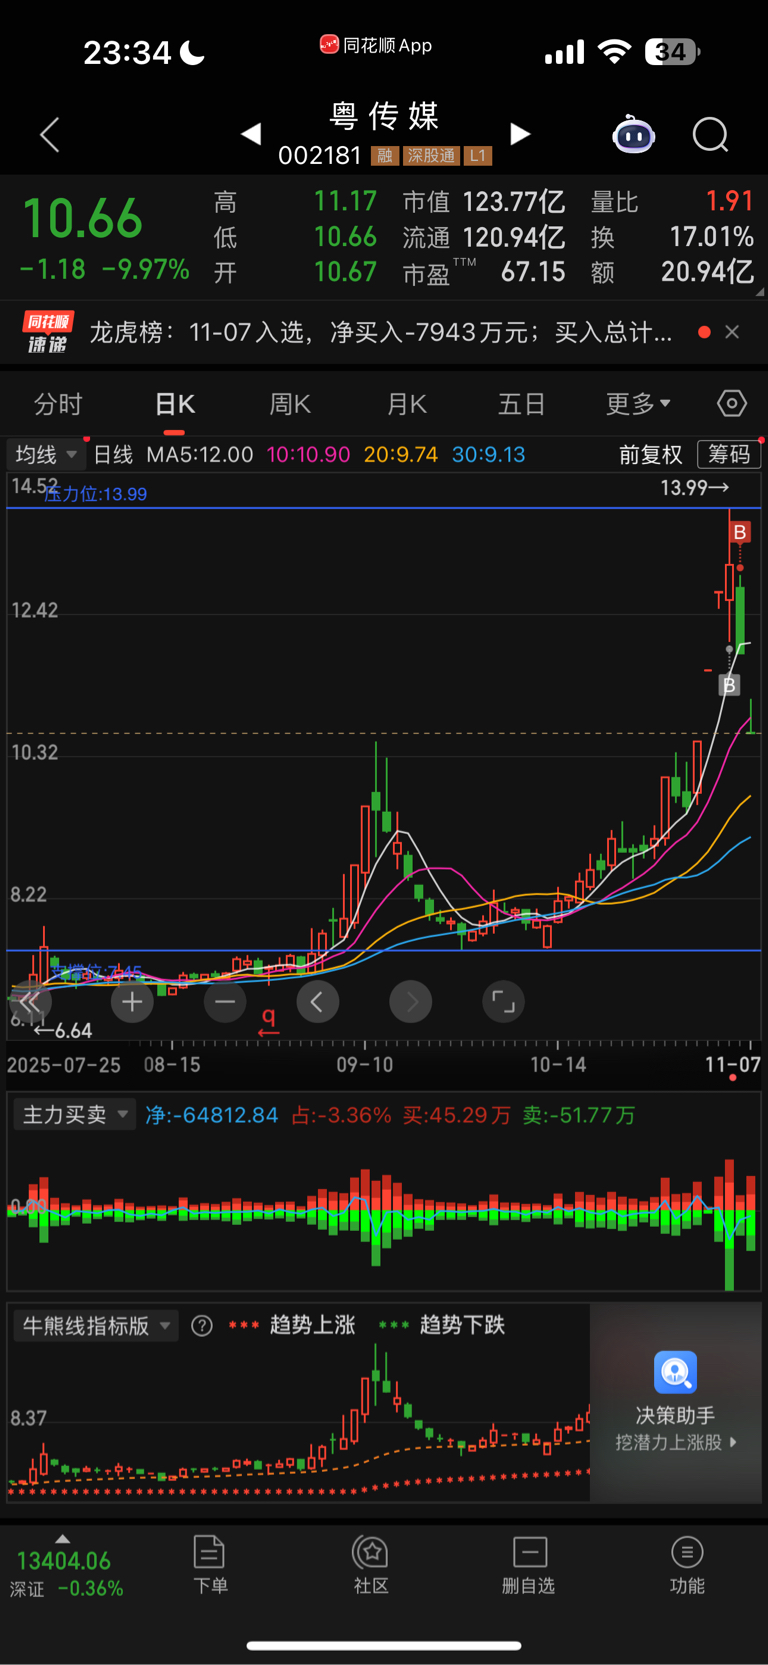Zoom in chart with plus button
This screenshot has width=768, height=1665.
coord(132,1001)
